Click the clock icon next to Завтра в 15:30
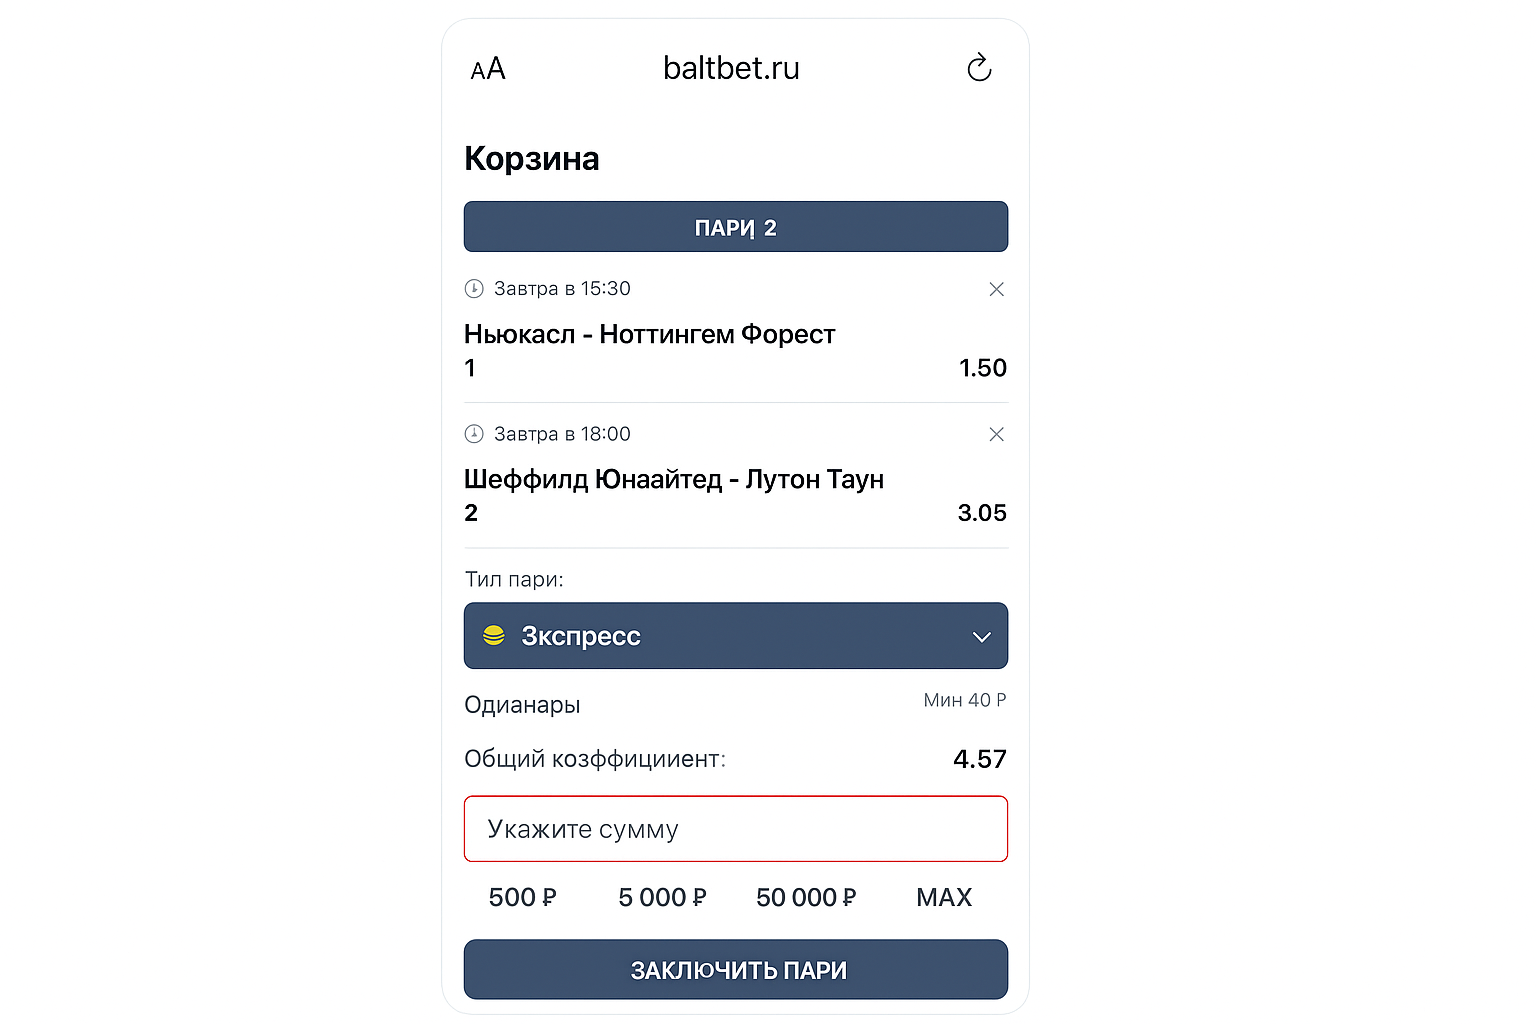Screen dimensions: 1536x1024 [474, 288]
